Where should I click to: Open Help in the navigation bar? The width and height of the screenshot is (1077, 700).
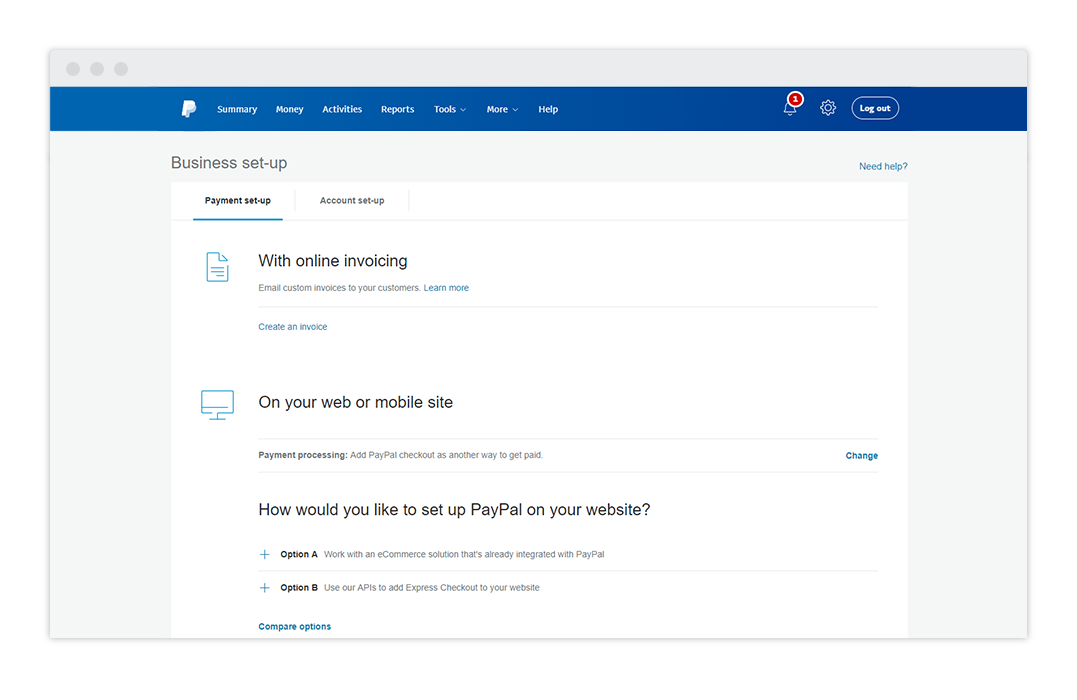548,109
